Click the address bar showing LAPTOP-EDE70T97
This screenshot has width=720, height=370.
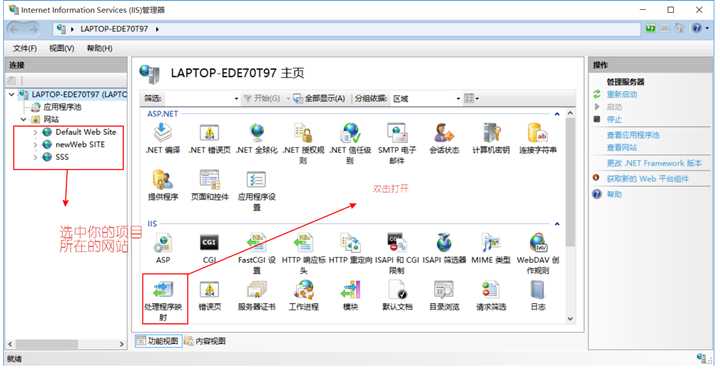tap(347, 29)
